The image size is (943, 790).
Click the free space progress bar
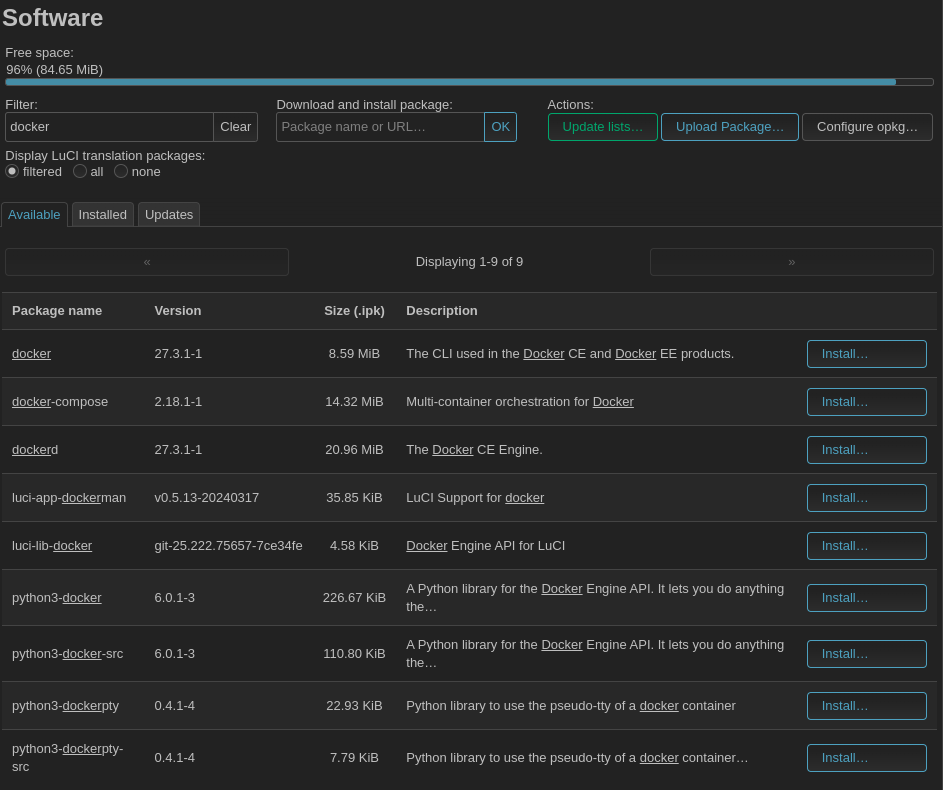[x=469, y=82]
